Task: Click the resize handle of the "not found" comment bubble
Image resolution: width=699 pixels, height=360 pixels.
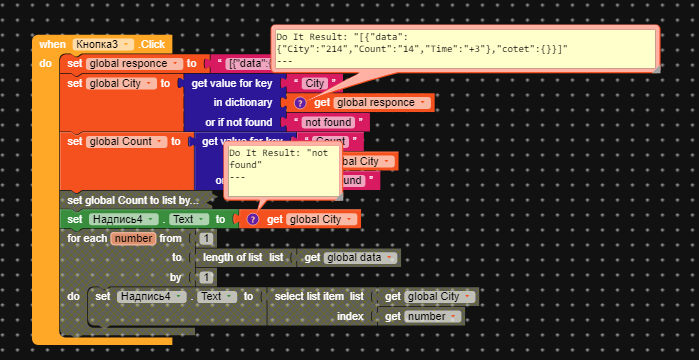Action: point(339,196)
